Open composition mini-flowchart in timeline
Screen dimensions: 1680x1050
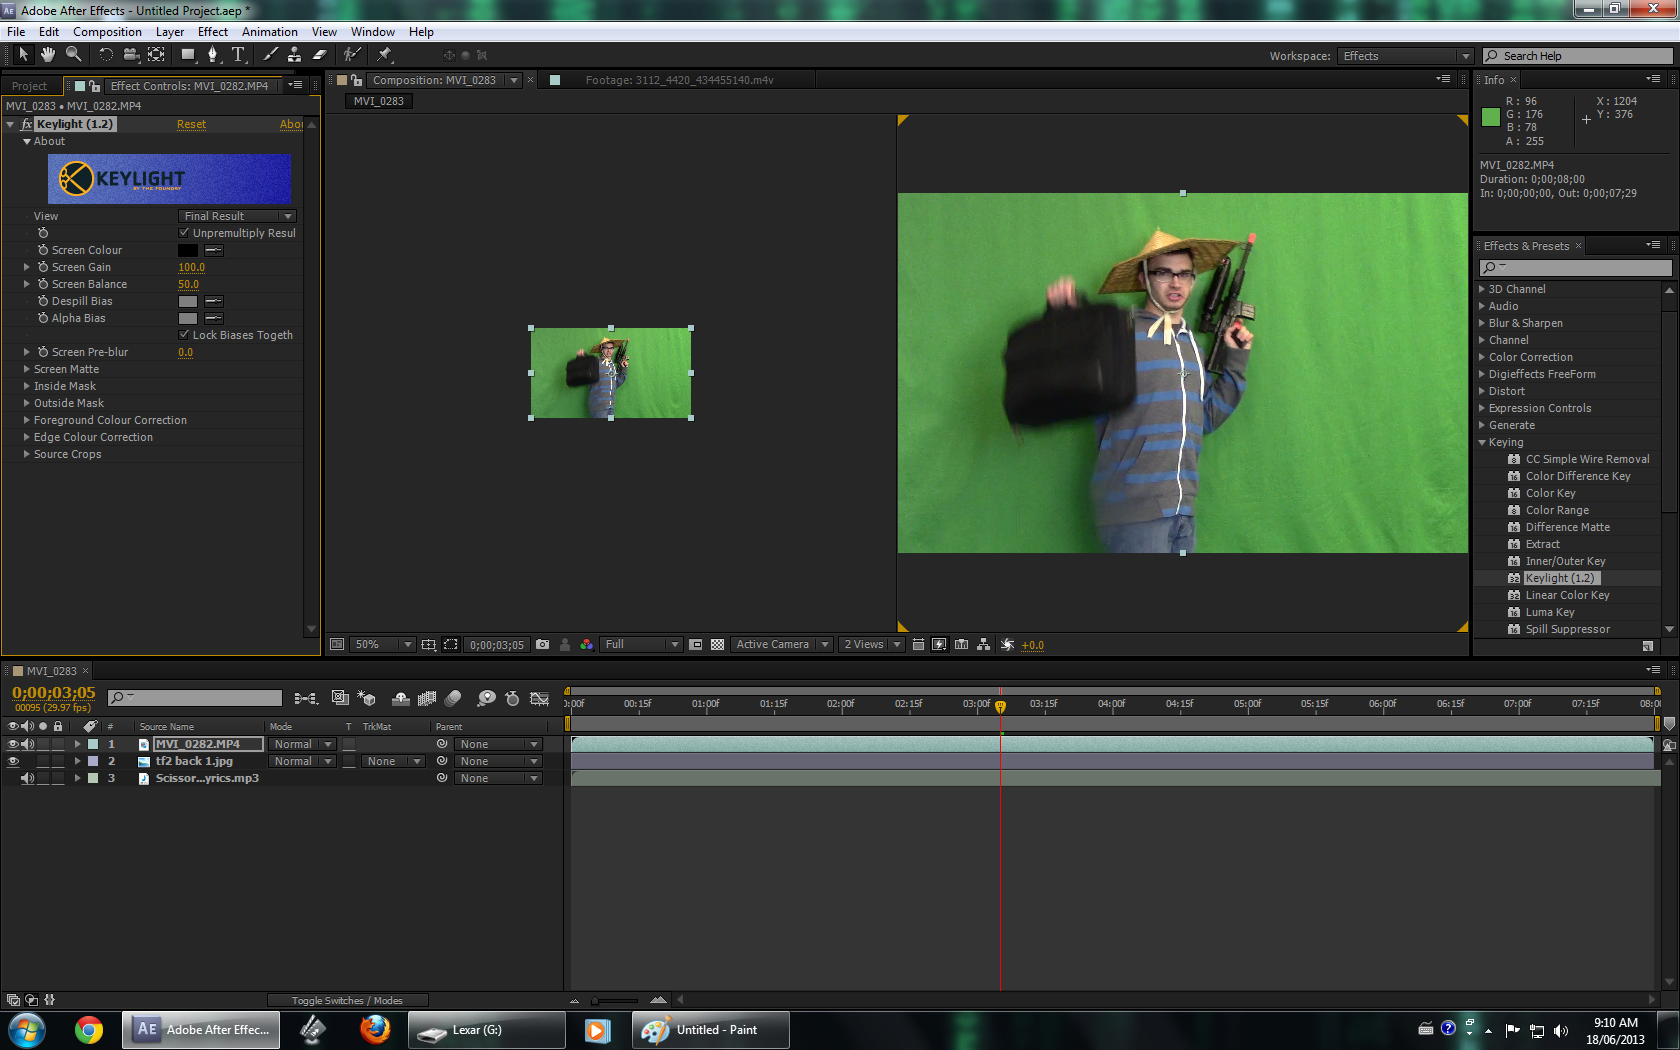[306, 698]
